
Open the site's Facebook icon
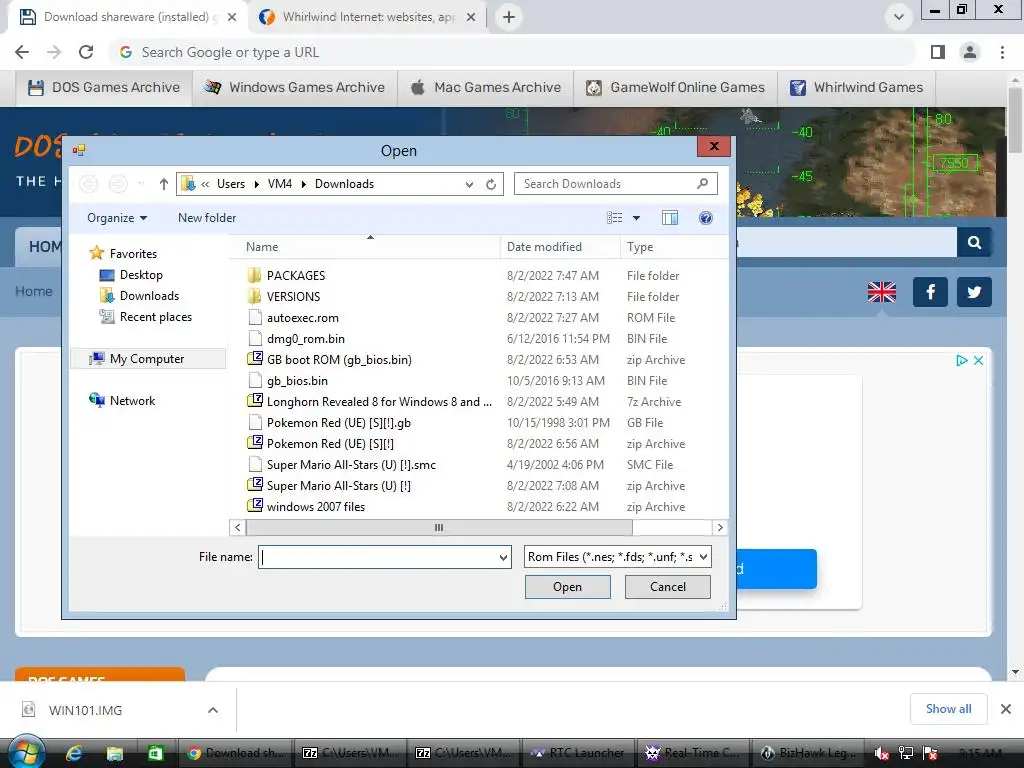pyautogui.click(x=930, y=292)
